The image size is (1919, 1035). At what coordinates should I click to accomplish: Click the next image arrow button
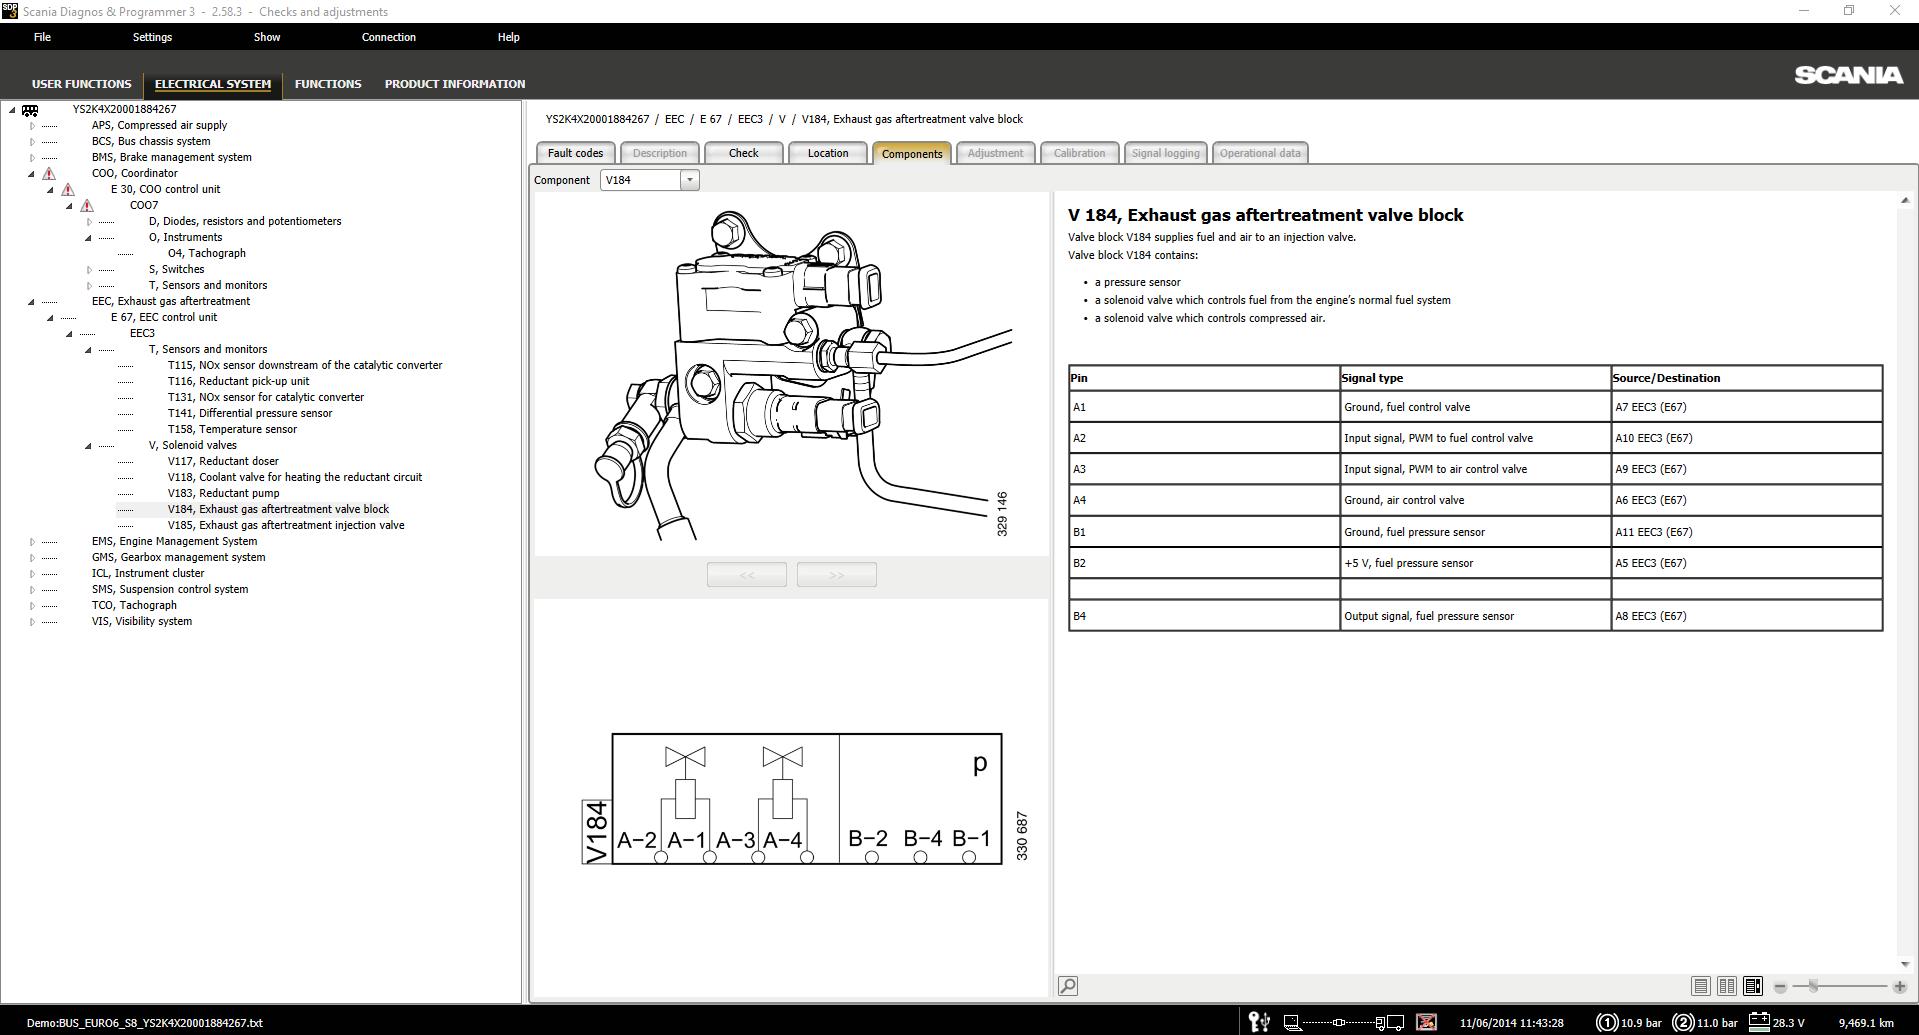[x=836, y=574]
